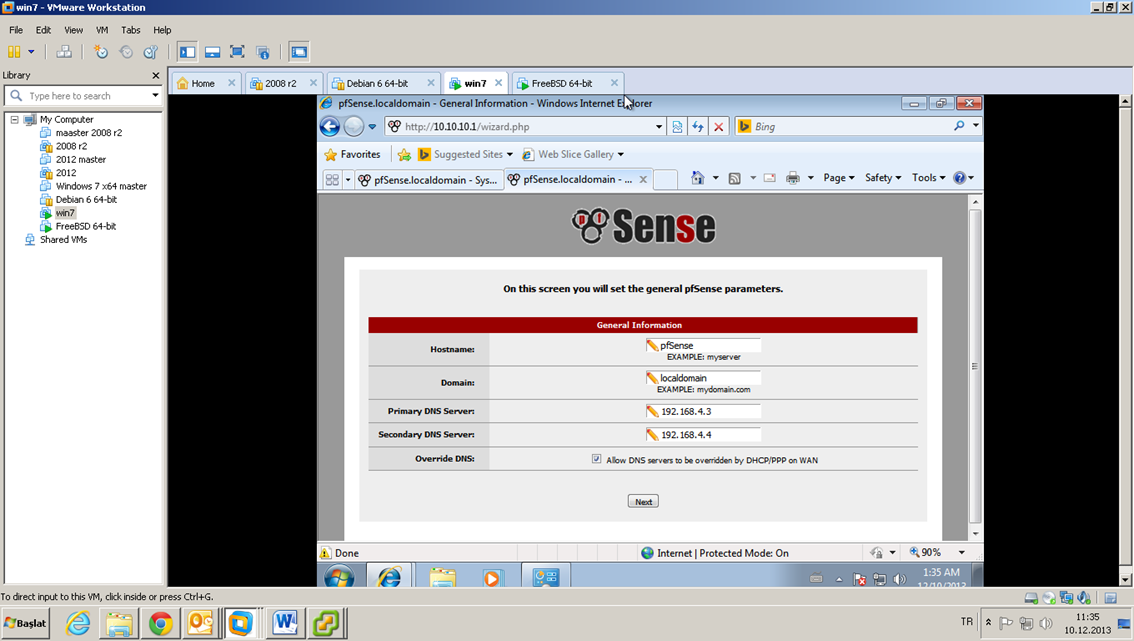Stop loading the page in IE
The image size is (1134, 641).
718,127
